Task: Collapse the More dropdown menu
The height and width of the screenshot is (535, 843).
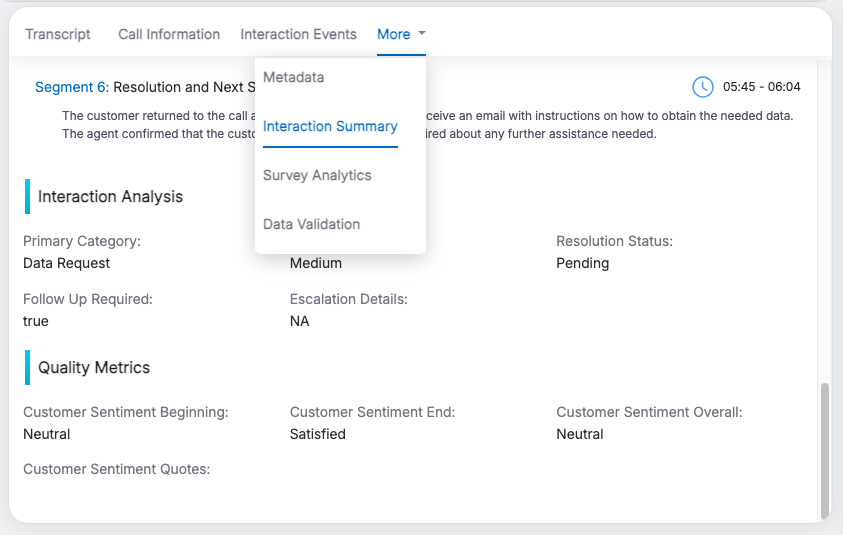Action: pyautogui.click(x=401, y=34)
